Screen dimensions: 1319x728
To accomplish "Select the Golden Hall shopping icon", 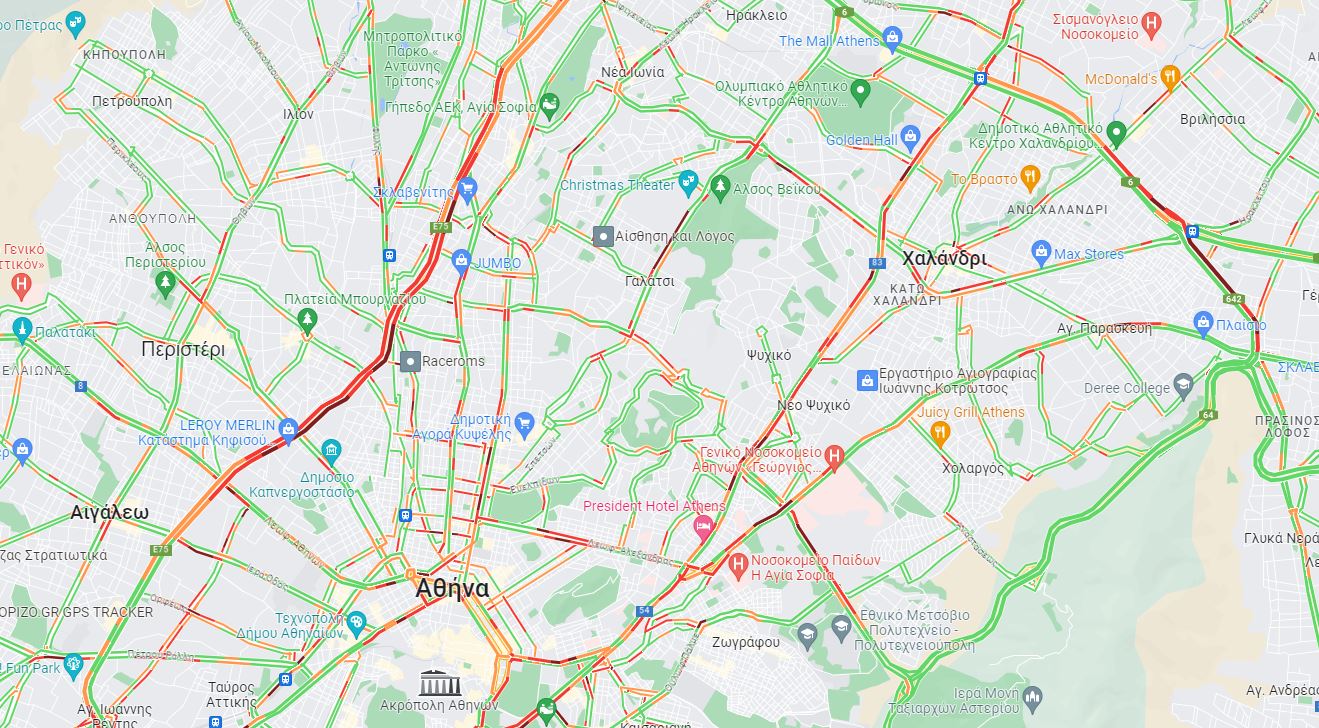I will click(910, 137).
